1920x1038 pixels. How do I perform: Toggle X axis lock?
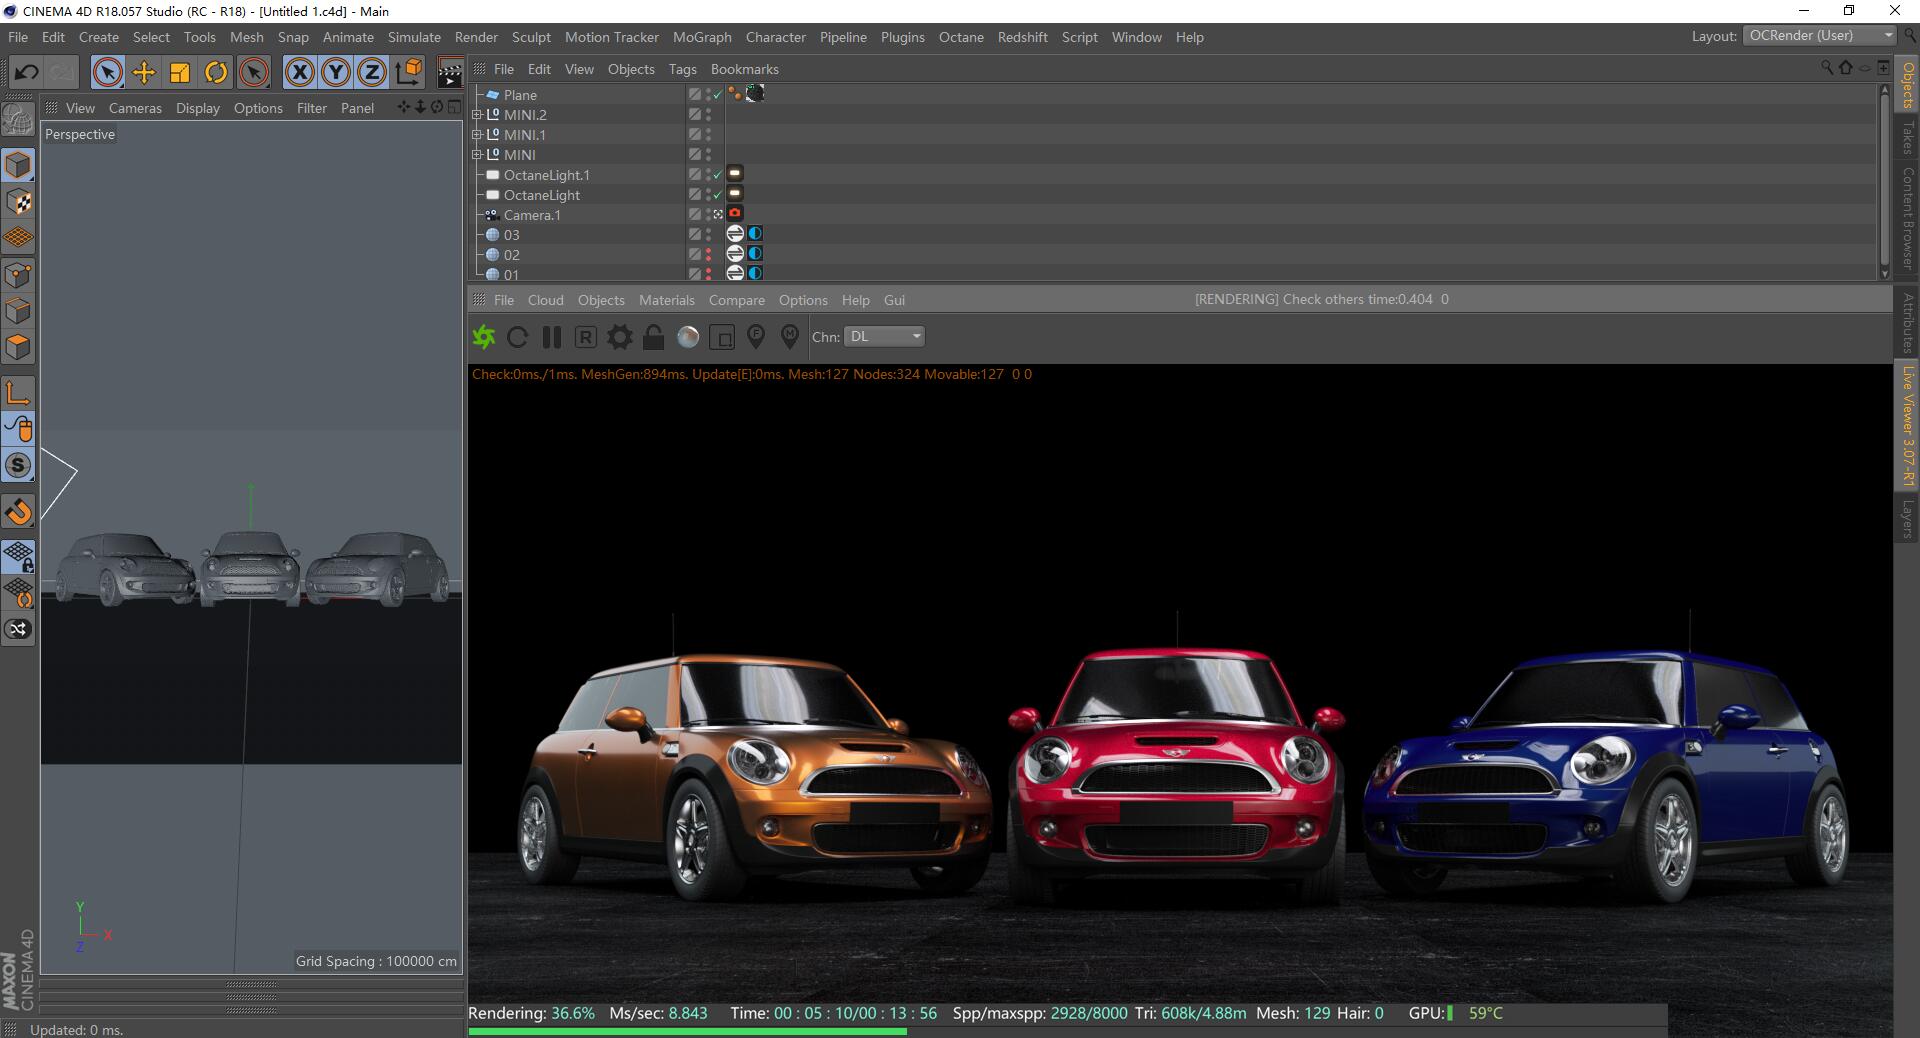point(300,72)
